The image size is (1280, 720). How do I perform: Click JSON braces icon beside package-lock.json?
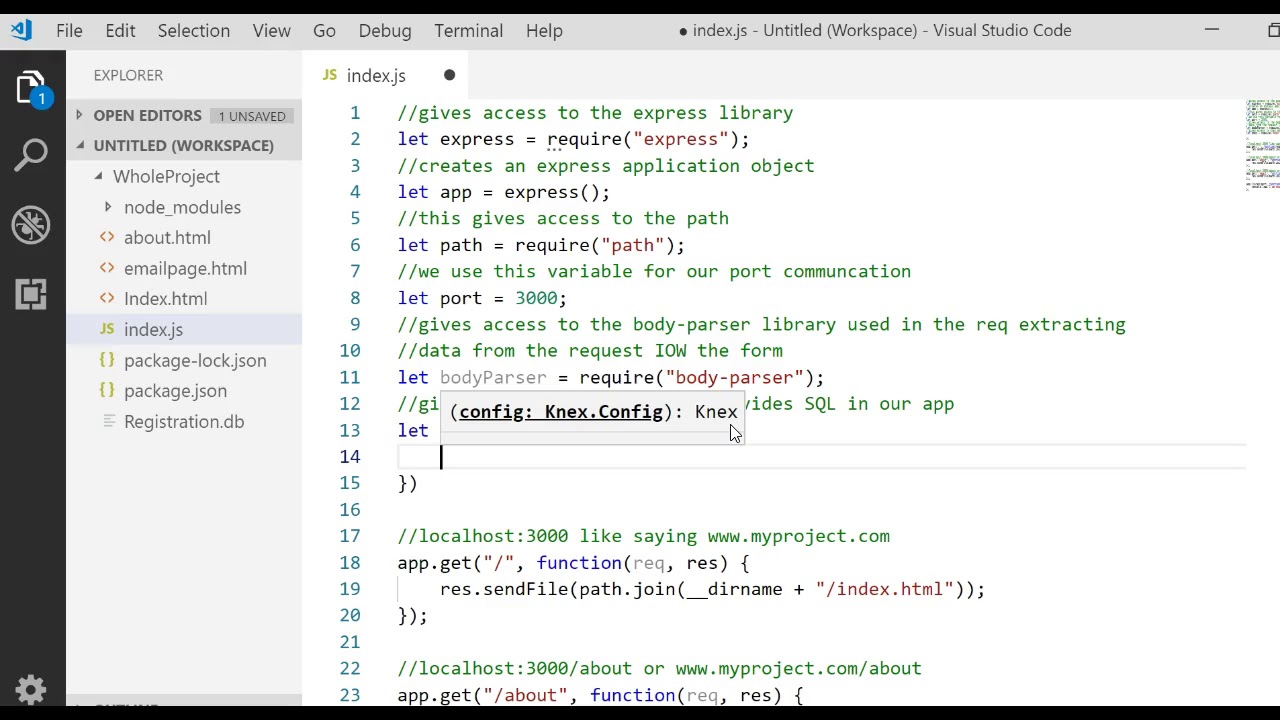(107, 360)
